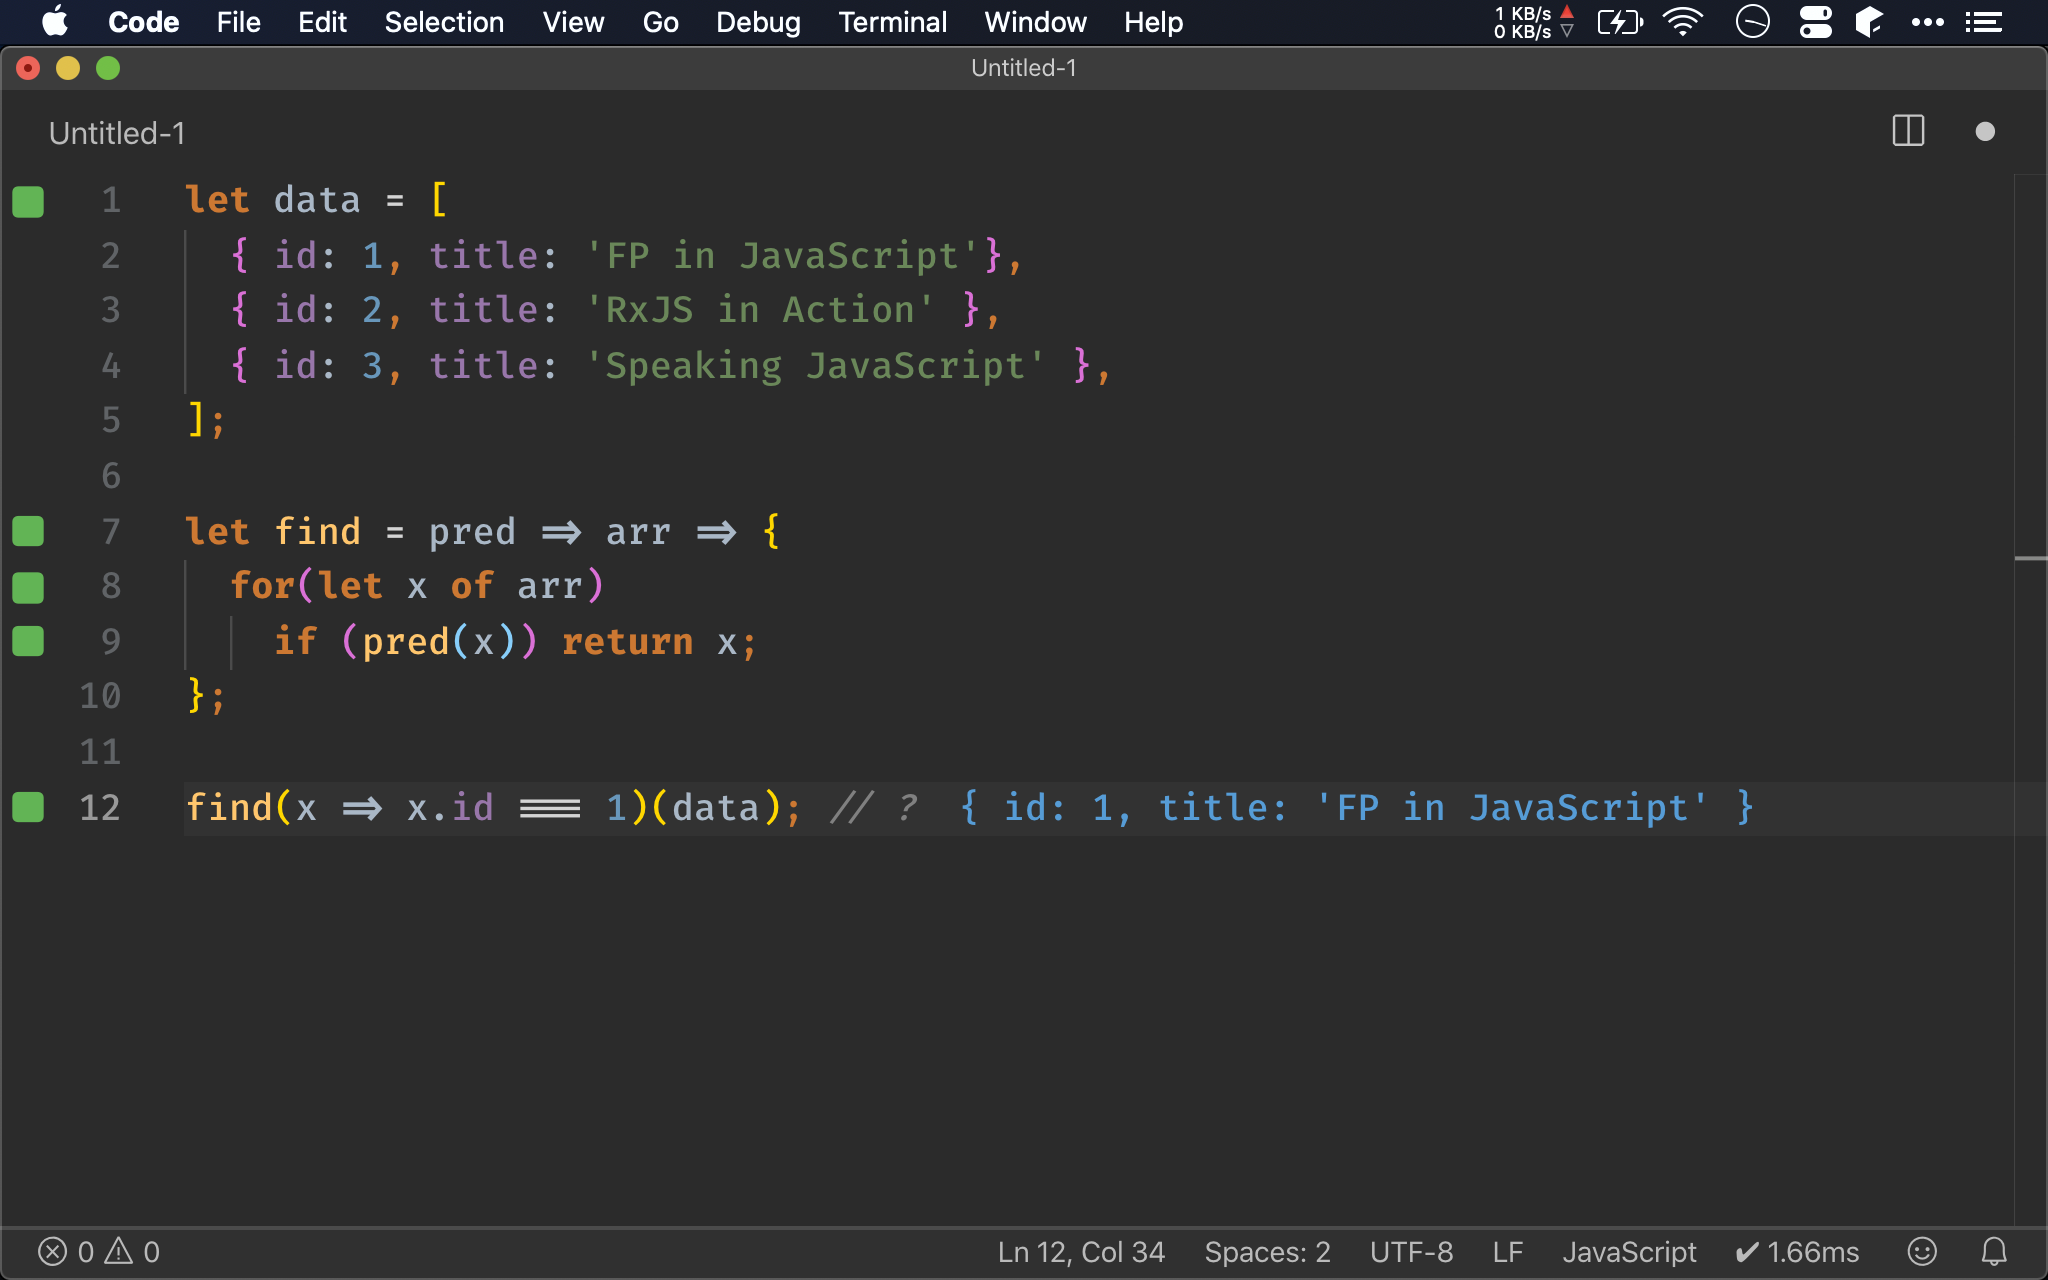The height and width of the screenshot is (1280, 2048).
Task: Open the notifications bell
Action: [x=1994, y=1252]
